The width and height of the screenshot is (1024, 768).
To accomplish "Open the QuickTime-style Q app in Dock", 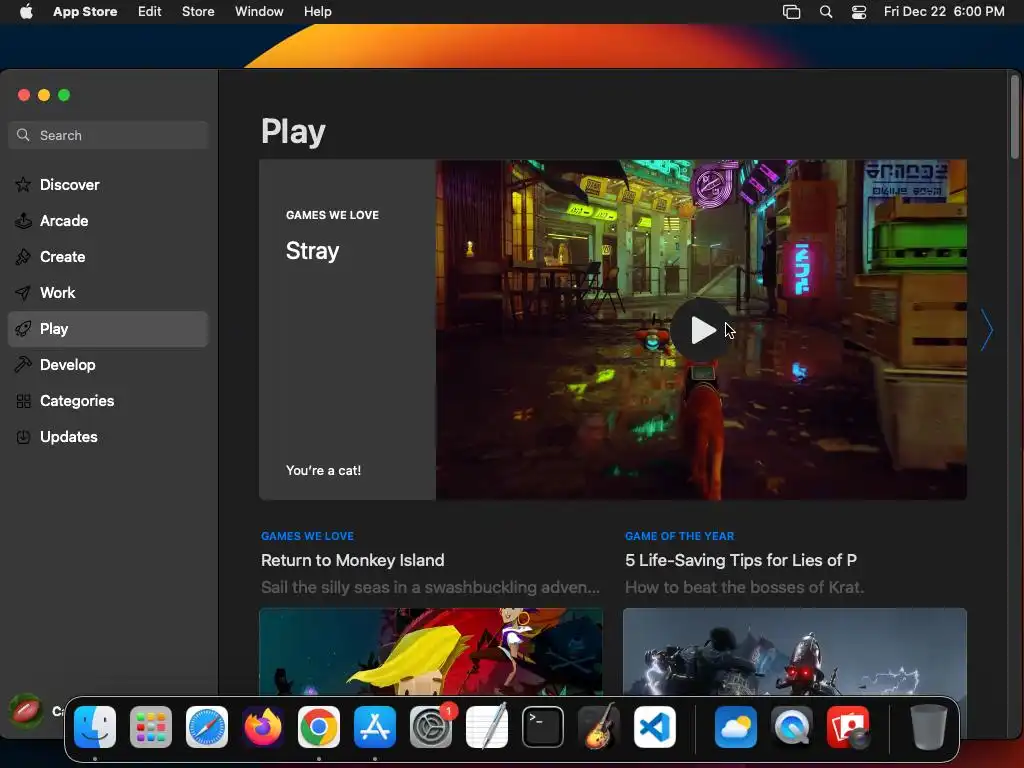I will 792,727.
